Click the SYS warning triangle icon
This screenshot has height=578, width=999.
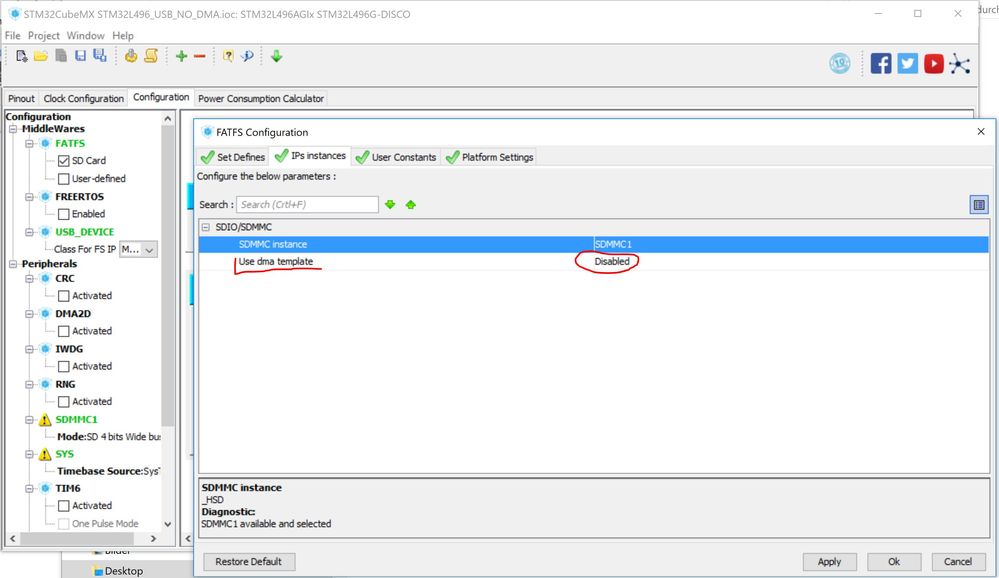pos(45,454)
